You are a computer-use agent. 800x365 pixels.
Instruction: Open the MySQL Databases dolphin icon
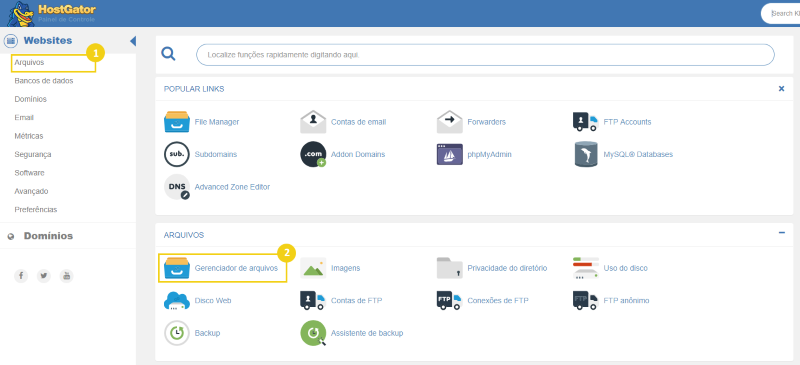pyautogui.click(x=586, y=154)
